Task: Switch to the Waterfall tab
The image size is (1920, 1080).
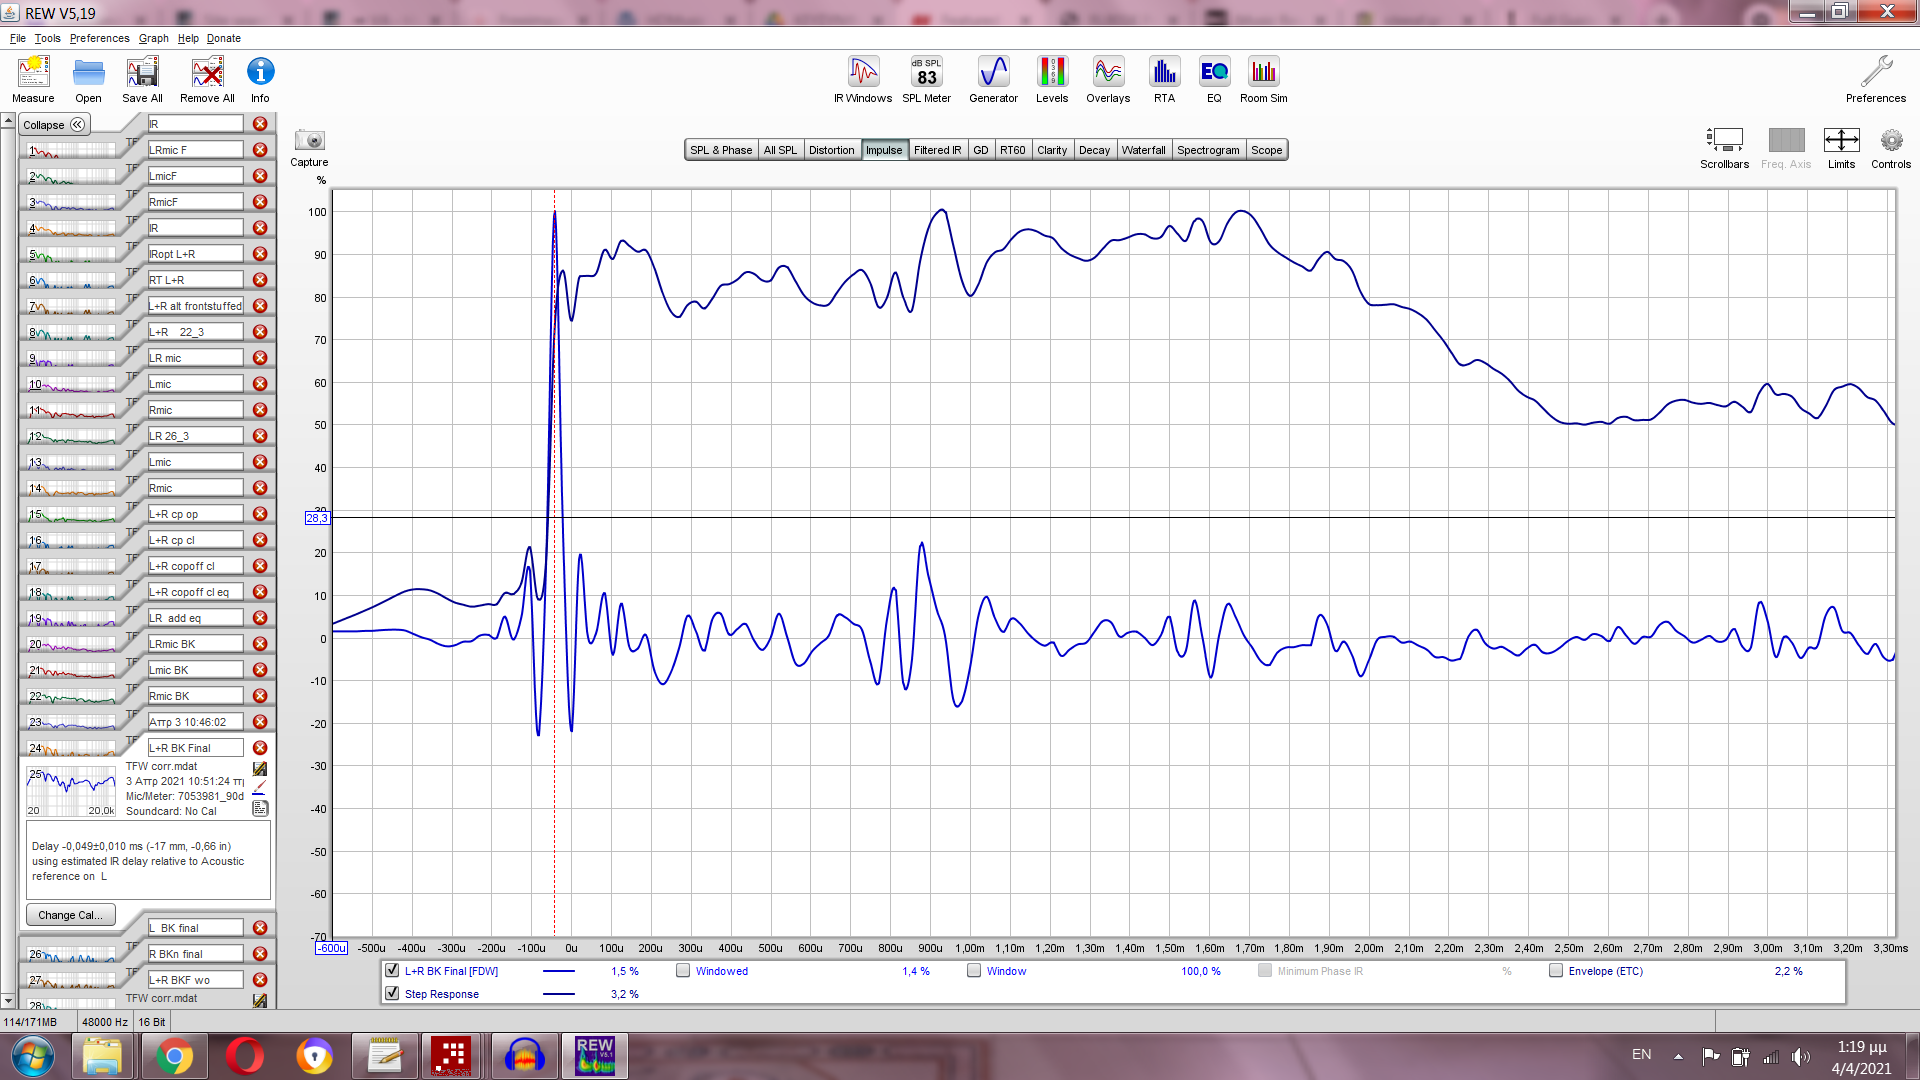Action: pos(1143,150)
